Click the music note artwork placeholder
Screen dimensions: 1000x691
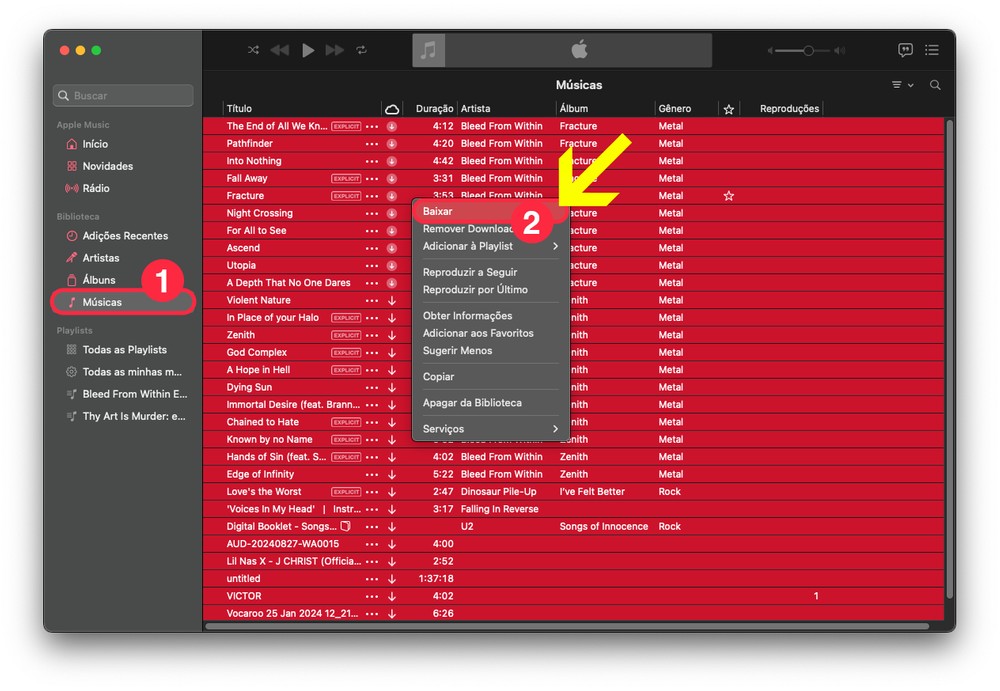(x=429, y=50)
